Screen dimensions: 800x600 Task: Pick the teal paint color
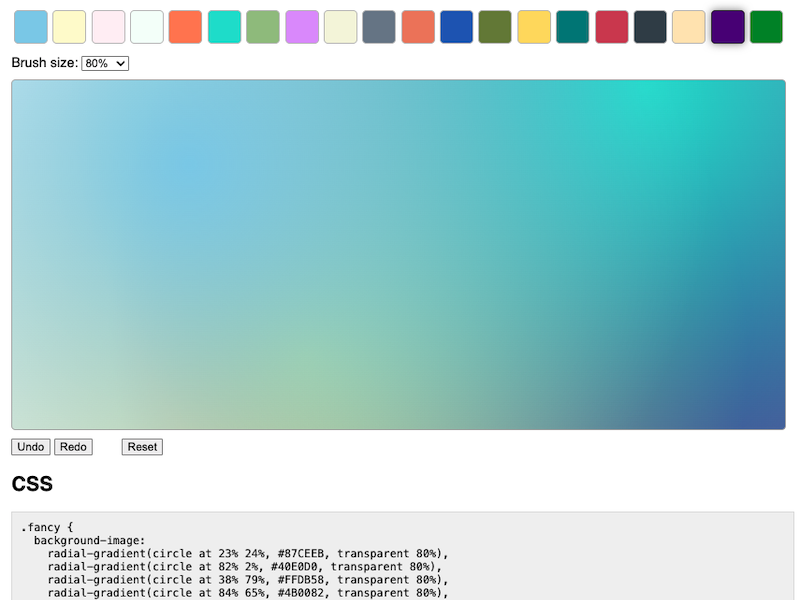572,27
